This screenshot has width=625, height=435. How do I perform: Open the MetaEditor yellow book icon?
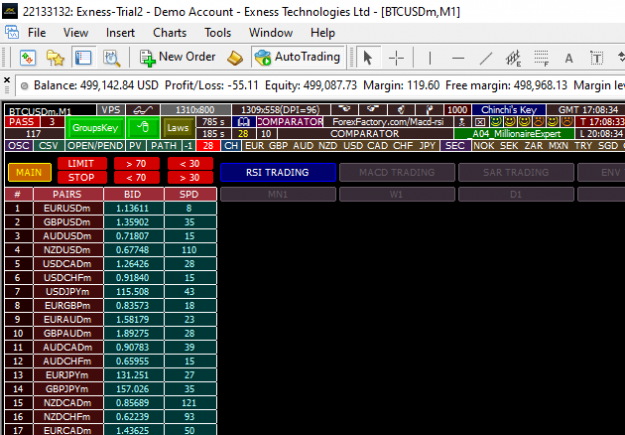pyautogui.click(x=235, y=58)
